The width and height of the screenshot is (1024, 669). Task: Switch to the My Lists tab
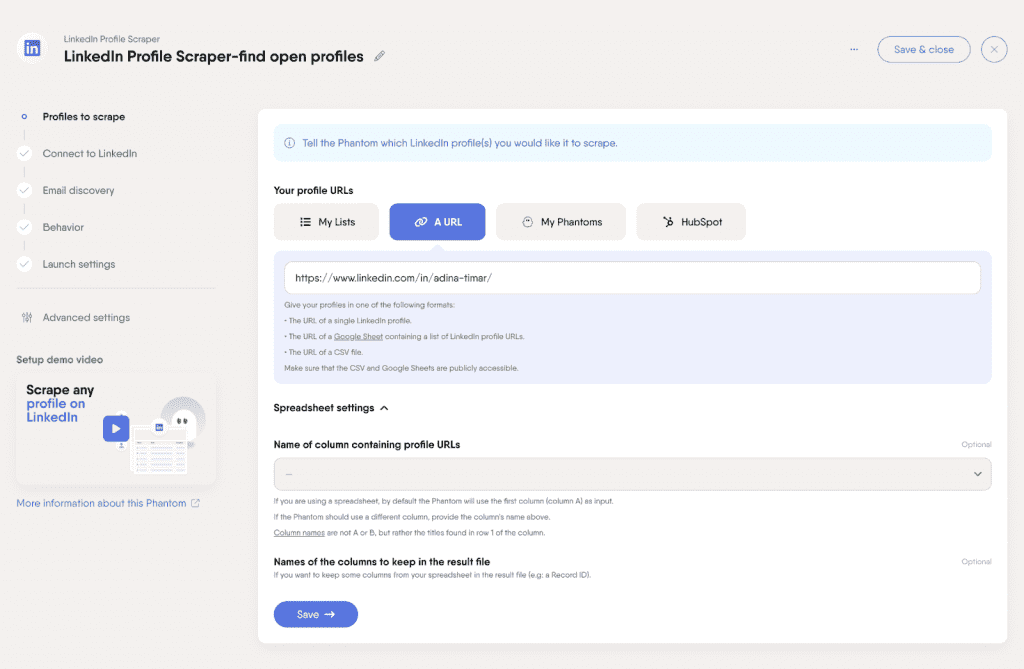click(x=326, y=221)
